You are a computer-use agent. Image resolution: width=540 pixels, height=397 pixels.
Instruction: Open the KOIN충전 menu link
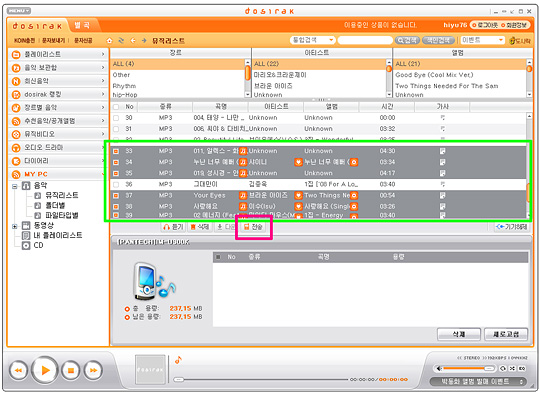click(x=24, y=41)
